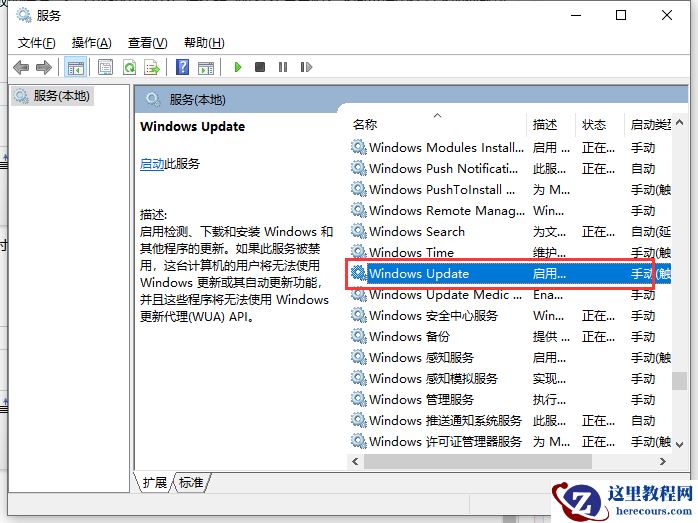698x523 pixels.
Task: Click the Back arrow toolbar icon
Action: (x=21, y=67)
